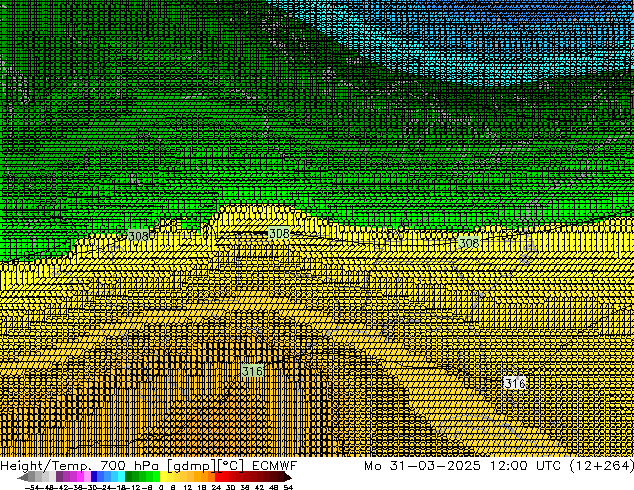Image resolution: width=634 pixels, height=490 pixels.
Task: Click the '700 hPa' level text
Action: click(129, 465)
